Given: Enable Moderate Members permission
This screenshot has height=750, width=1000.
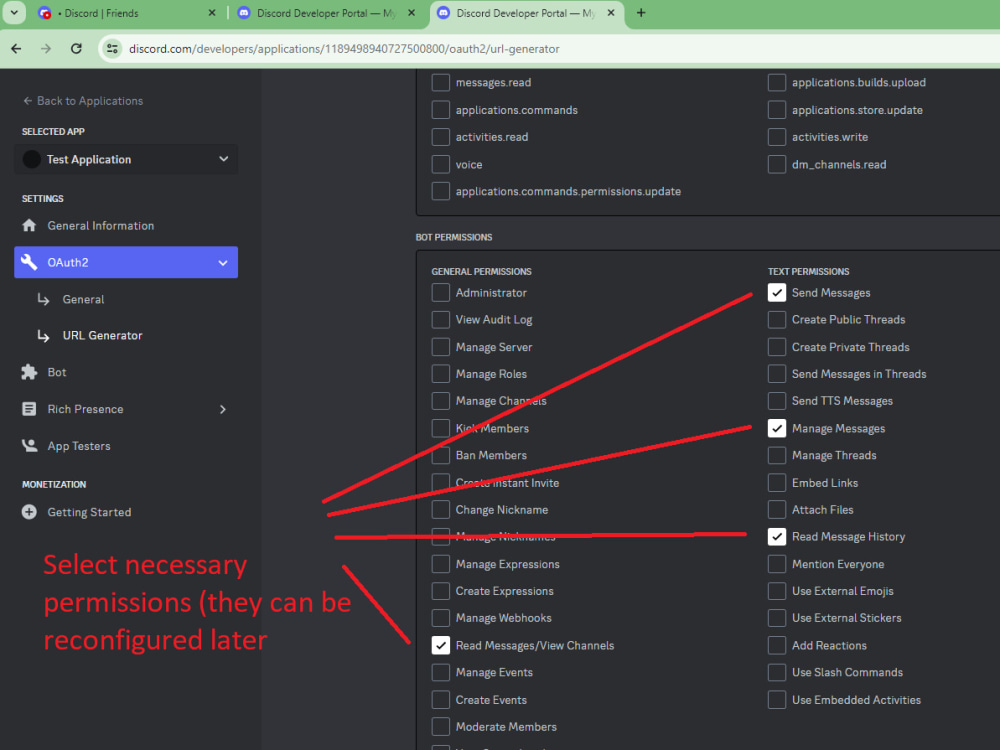Looking at the screenshot, I should pos(441,727).
